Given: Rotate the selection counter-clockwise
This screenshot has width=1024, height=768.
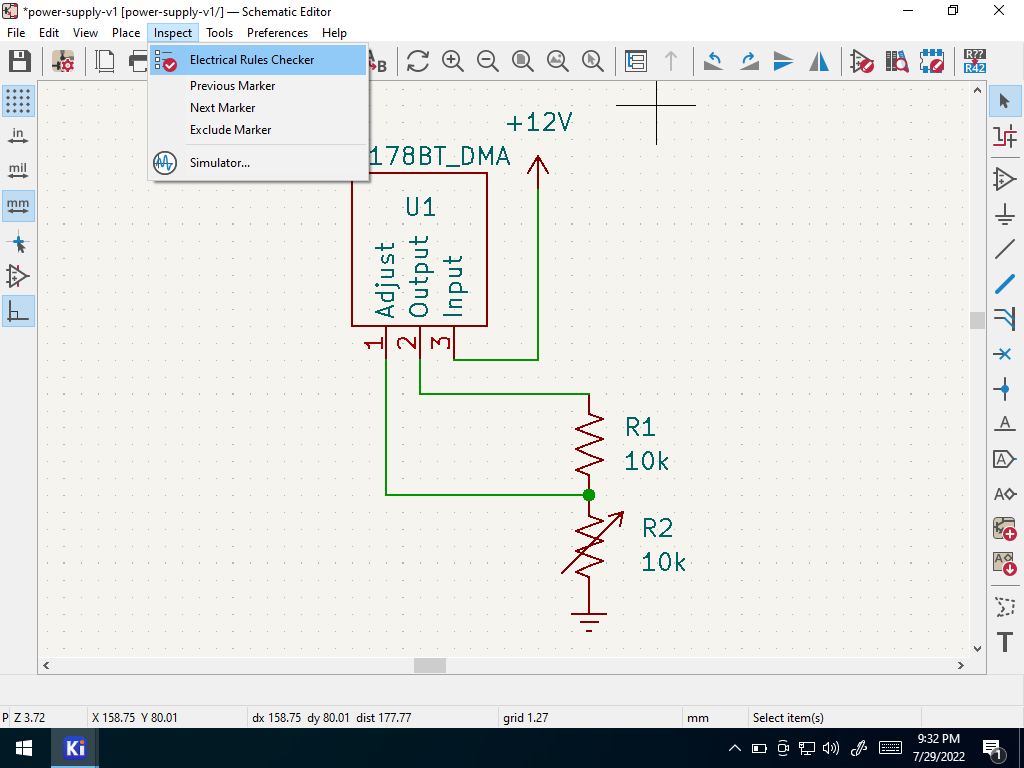Looking at the screenshot, I should (x=714, y=61).
